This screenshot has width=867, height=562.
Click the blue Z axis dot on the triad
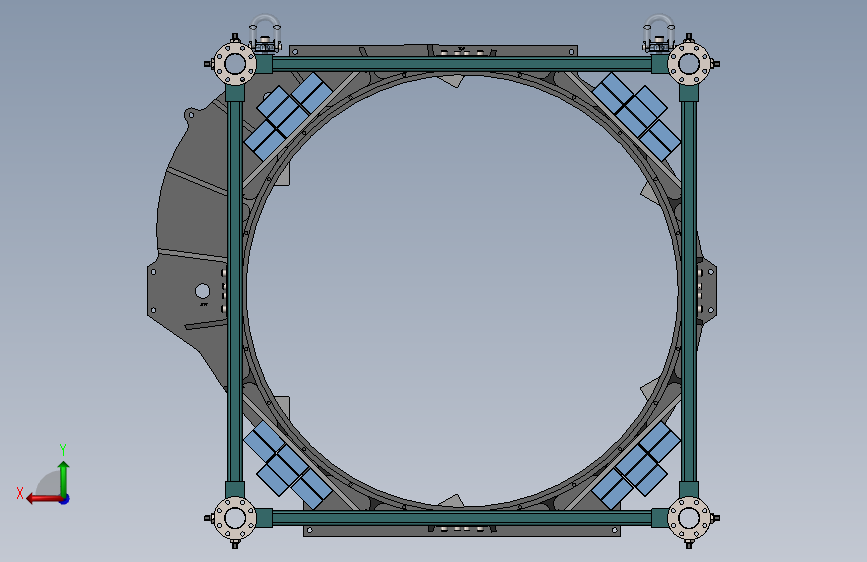click(65, 499)
